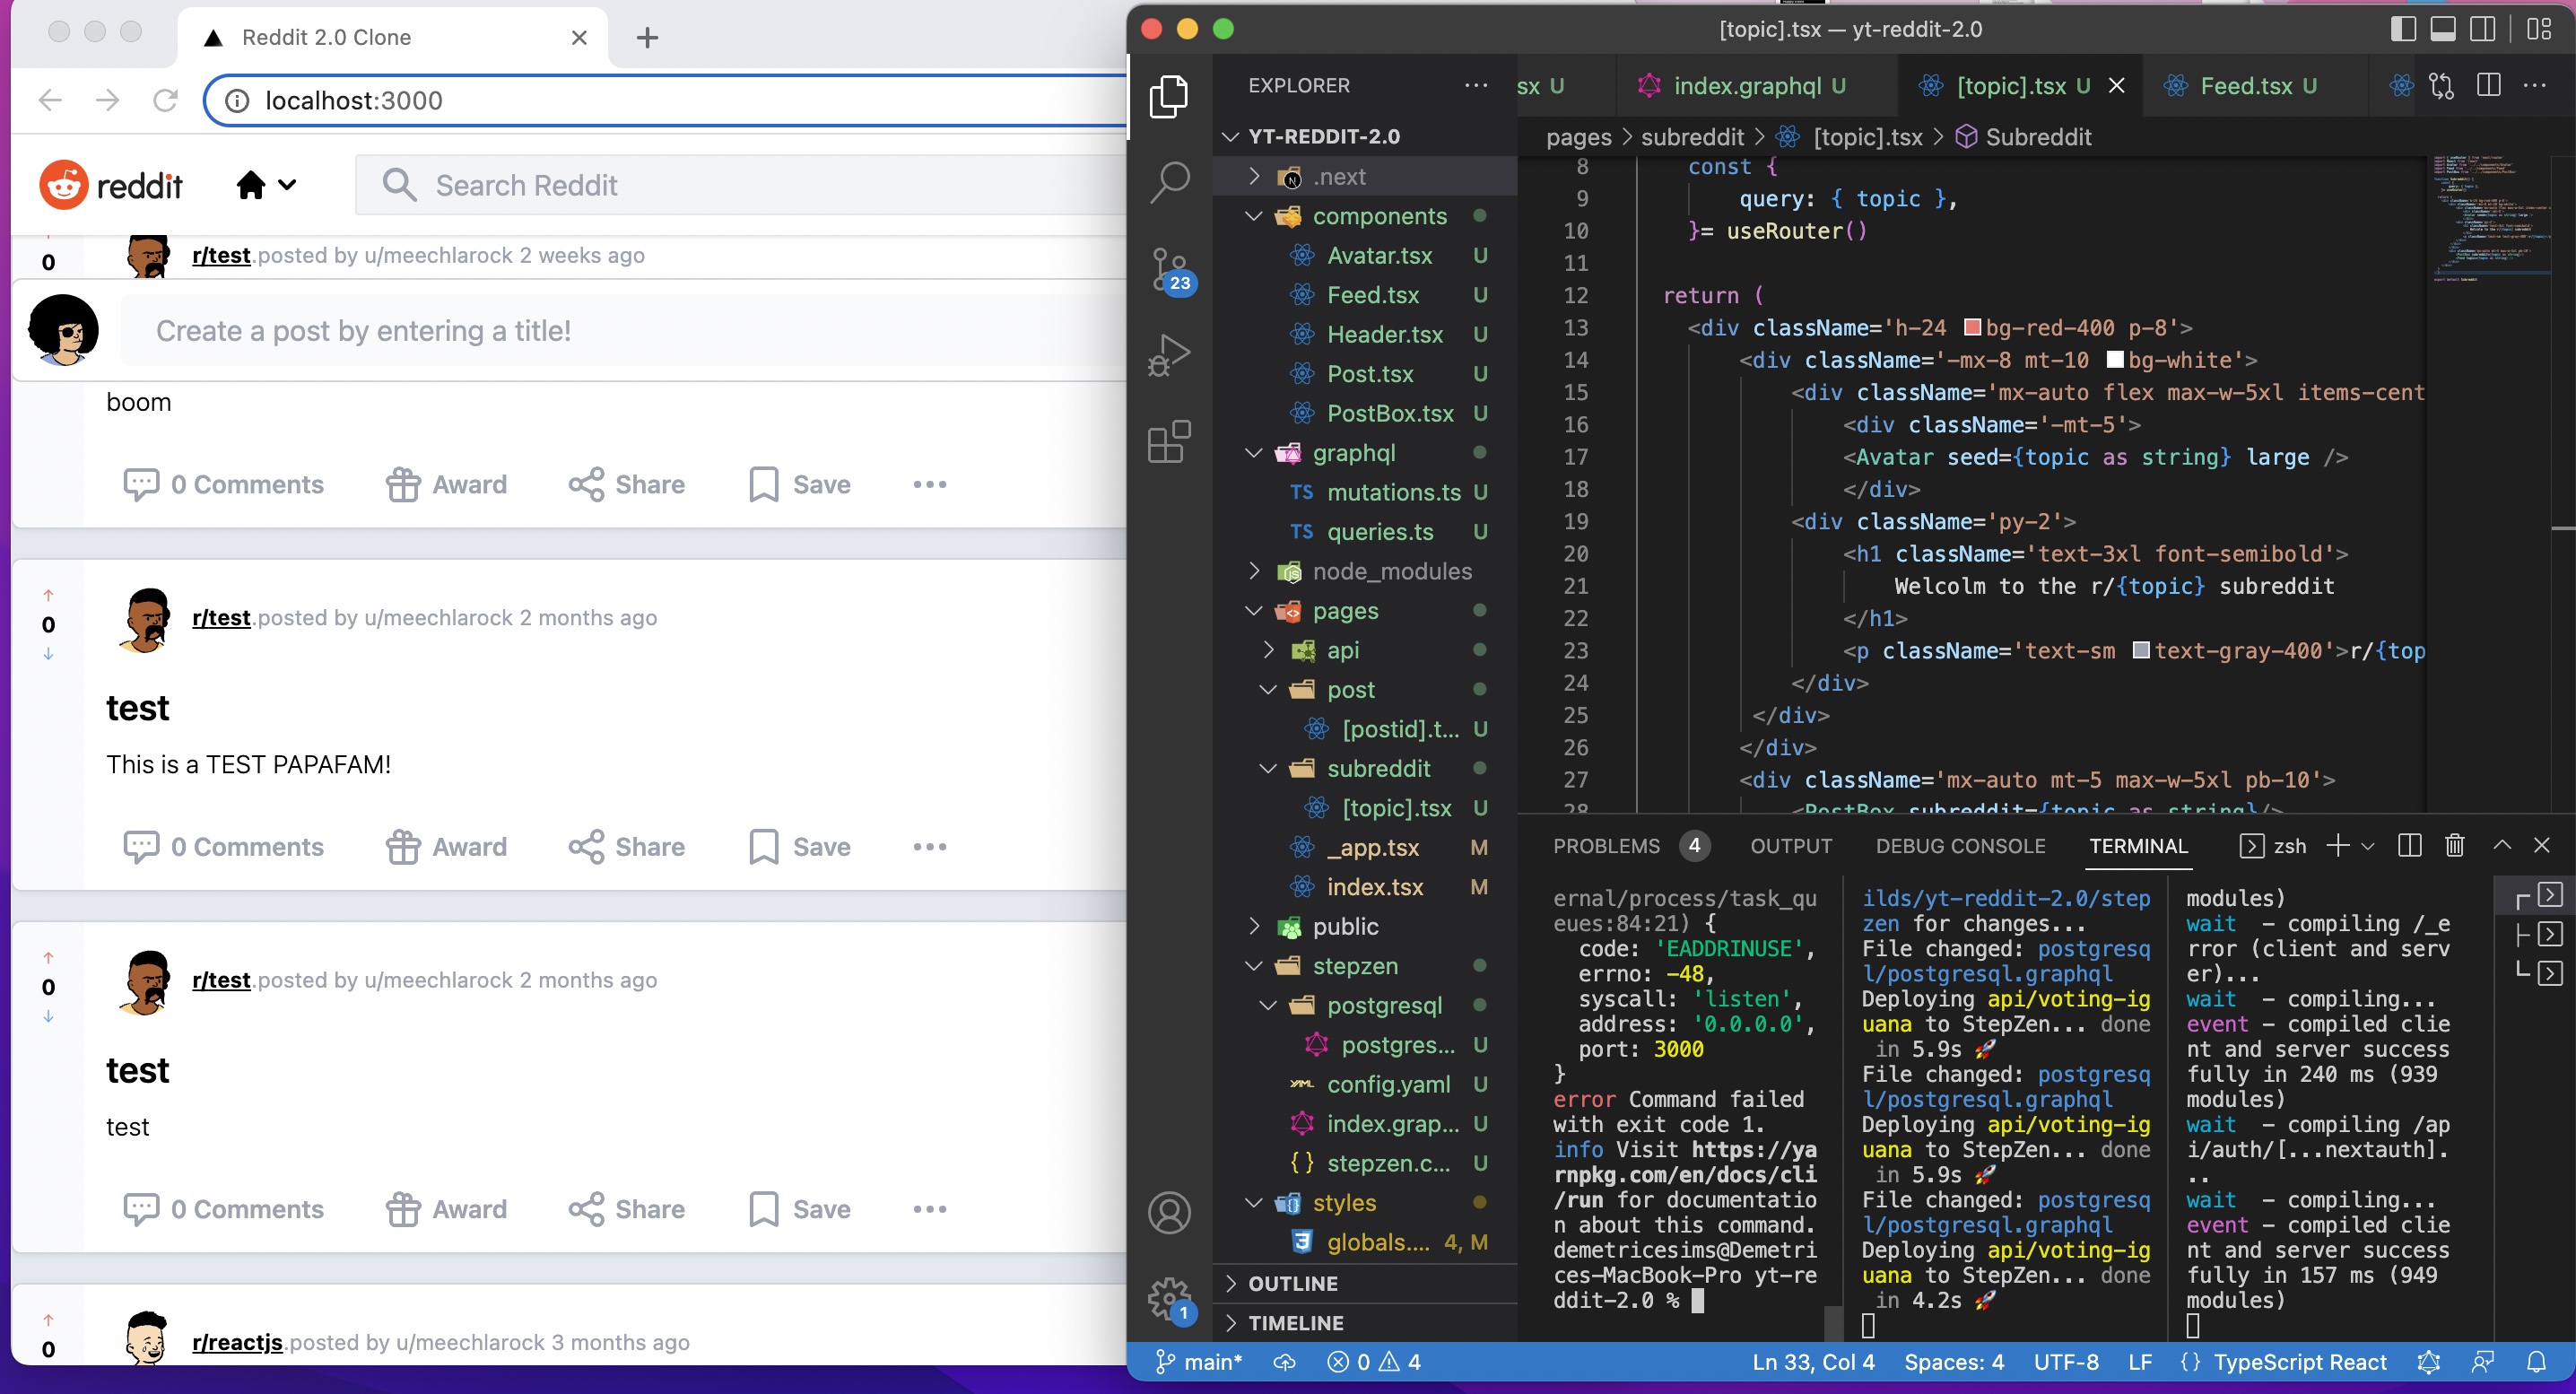Expand the public folder
Viewport: 2576px width, 1394px height.
[x=1254, y=927]
